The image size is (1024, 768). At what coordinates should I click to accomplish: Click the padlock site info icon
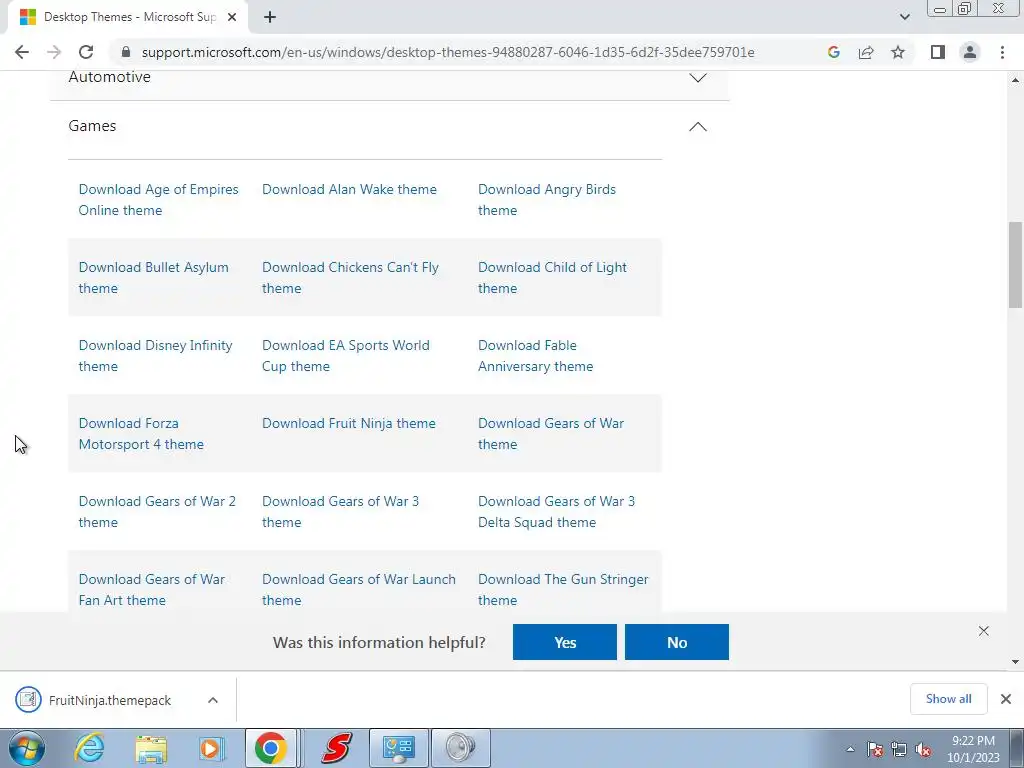[126, 52]
